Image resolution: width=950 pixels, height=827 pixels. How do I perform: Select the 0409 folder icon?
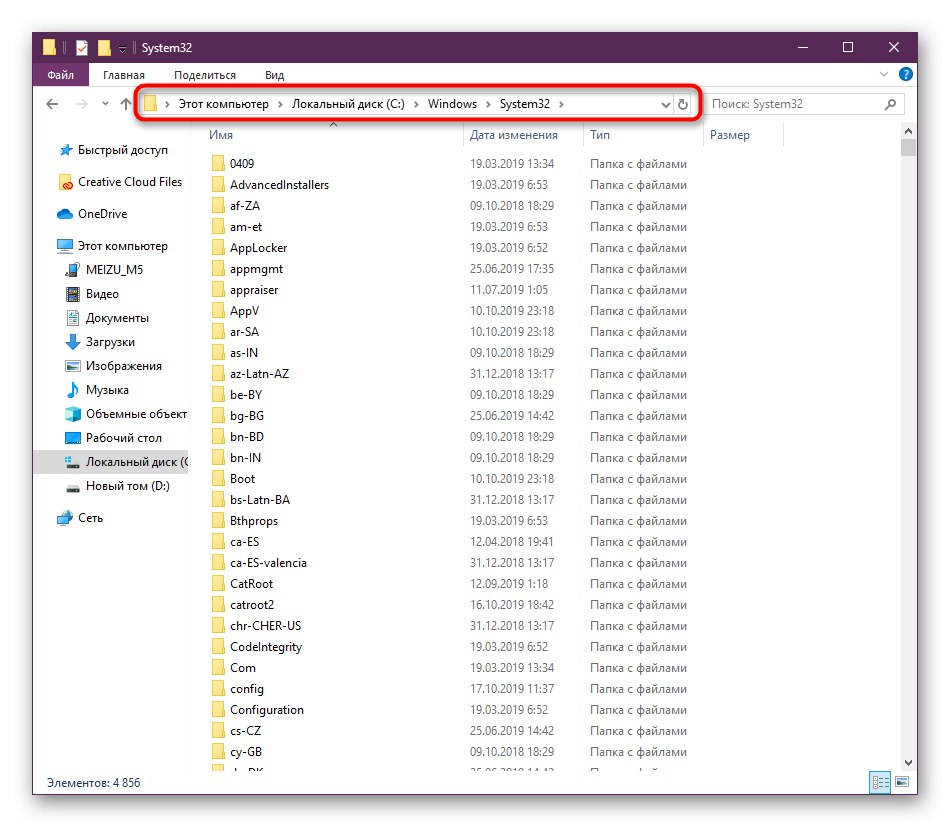(218, 164)
